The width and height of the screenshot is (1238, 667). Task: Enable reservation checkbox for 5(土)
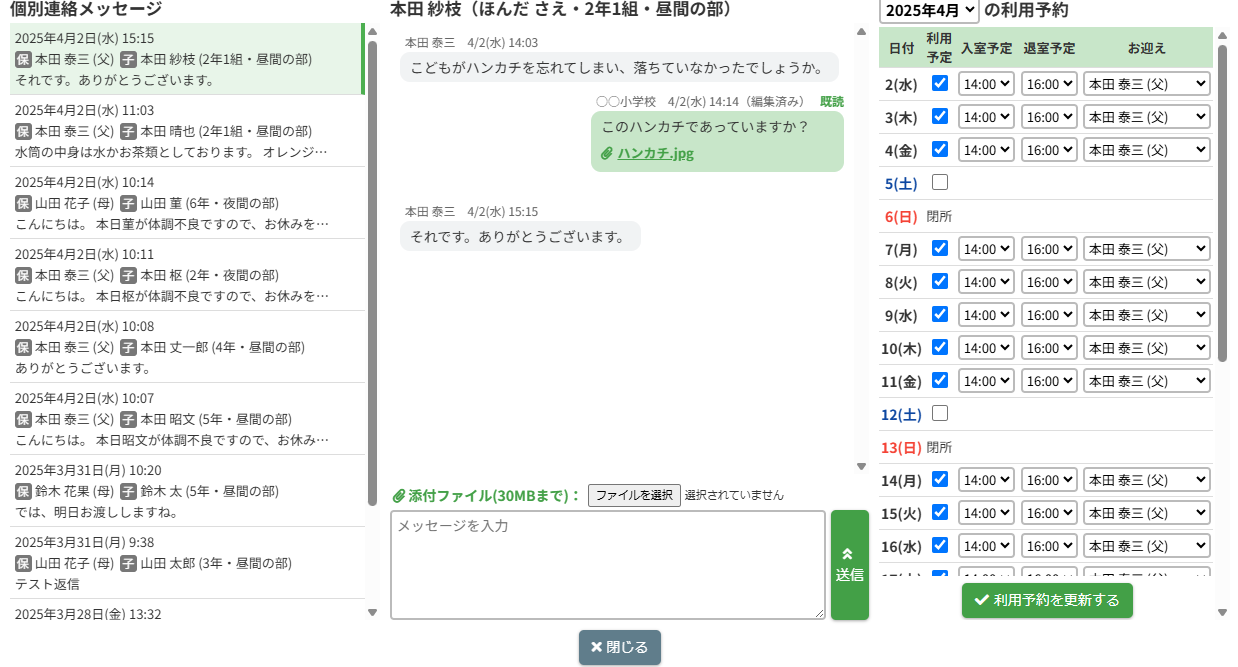(x=940, y=182)
